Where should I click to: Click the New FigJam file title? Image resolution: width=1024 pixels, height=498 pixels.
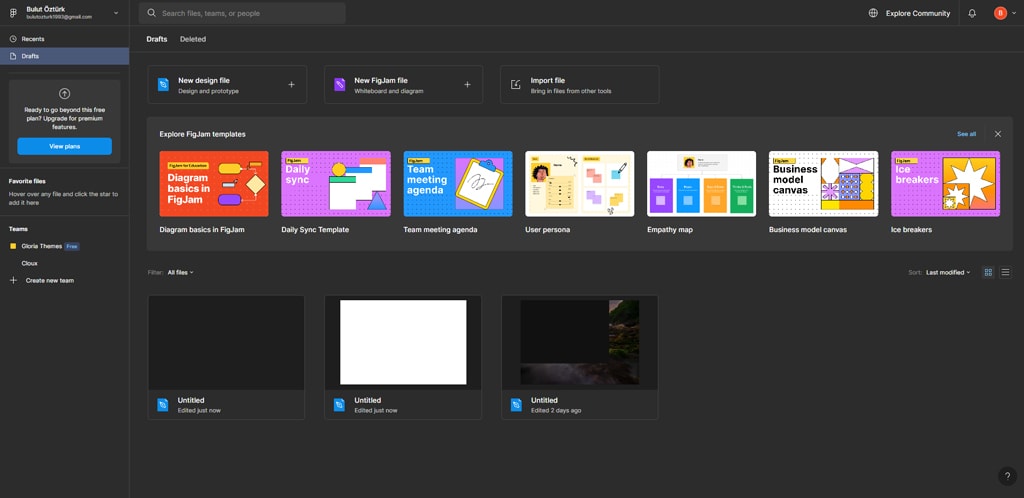(381, 80)
